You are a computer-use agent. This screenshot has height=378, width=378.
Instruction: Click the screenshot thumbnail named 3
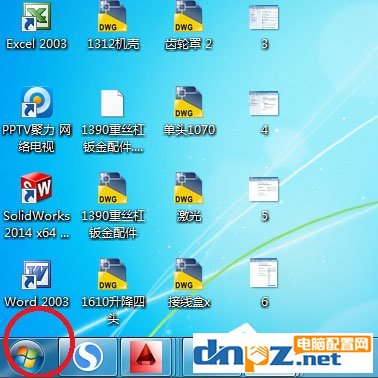point(264,17)
